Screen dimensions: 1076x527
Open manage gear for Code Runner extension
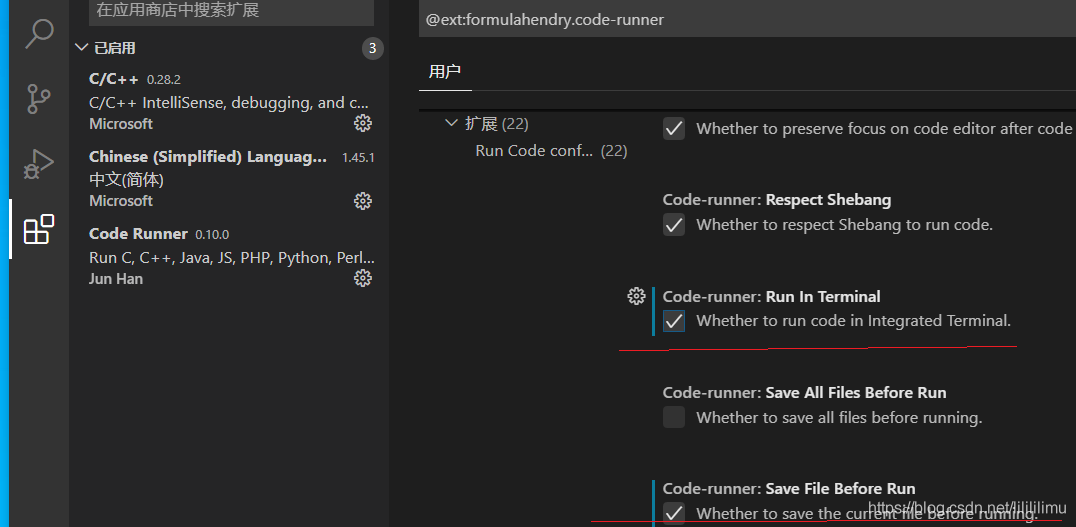pos(363,278)
